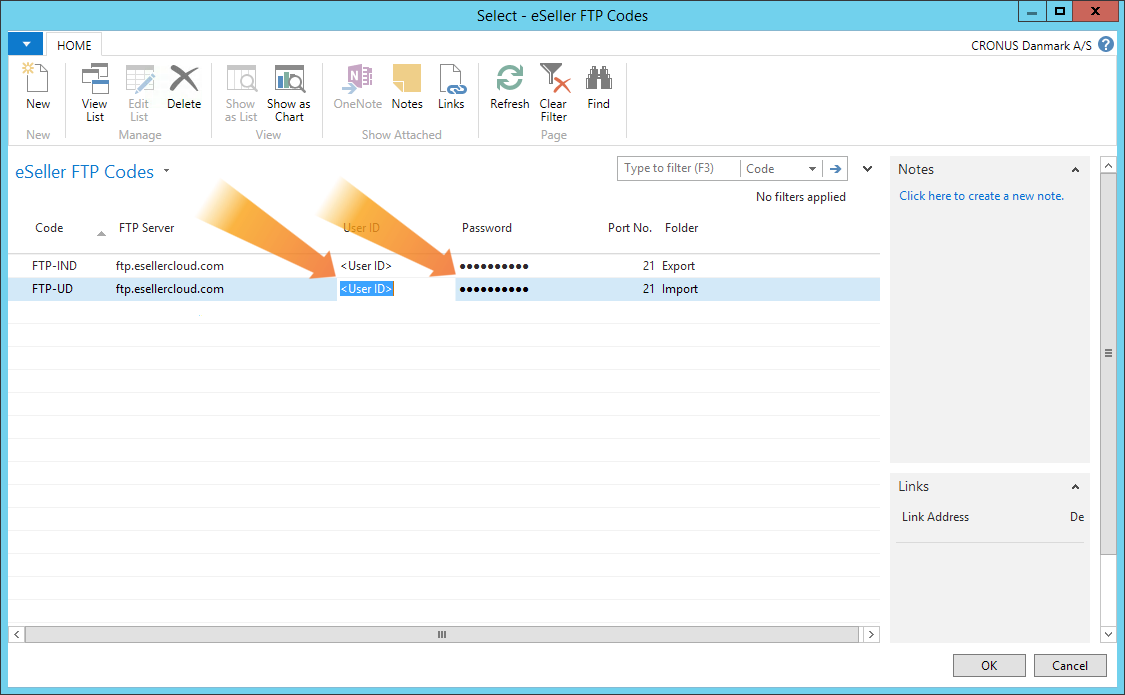Screen dimensions: 1125x695
Task: Click the No filters applied text
Action: coord(801,197)
